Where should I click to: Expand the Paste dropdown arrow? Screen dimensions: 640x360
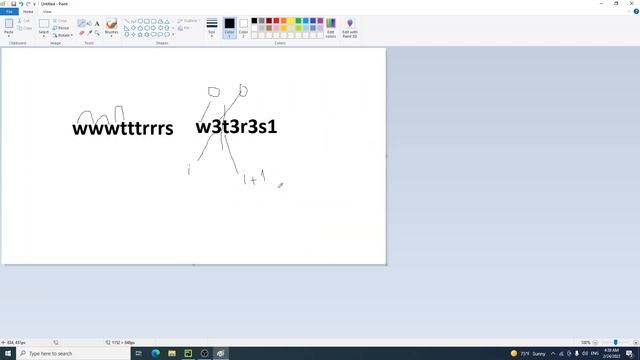tap(9, 36)
